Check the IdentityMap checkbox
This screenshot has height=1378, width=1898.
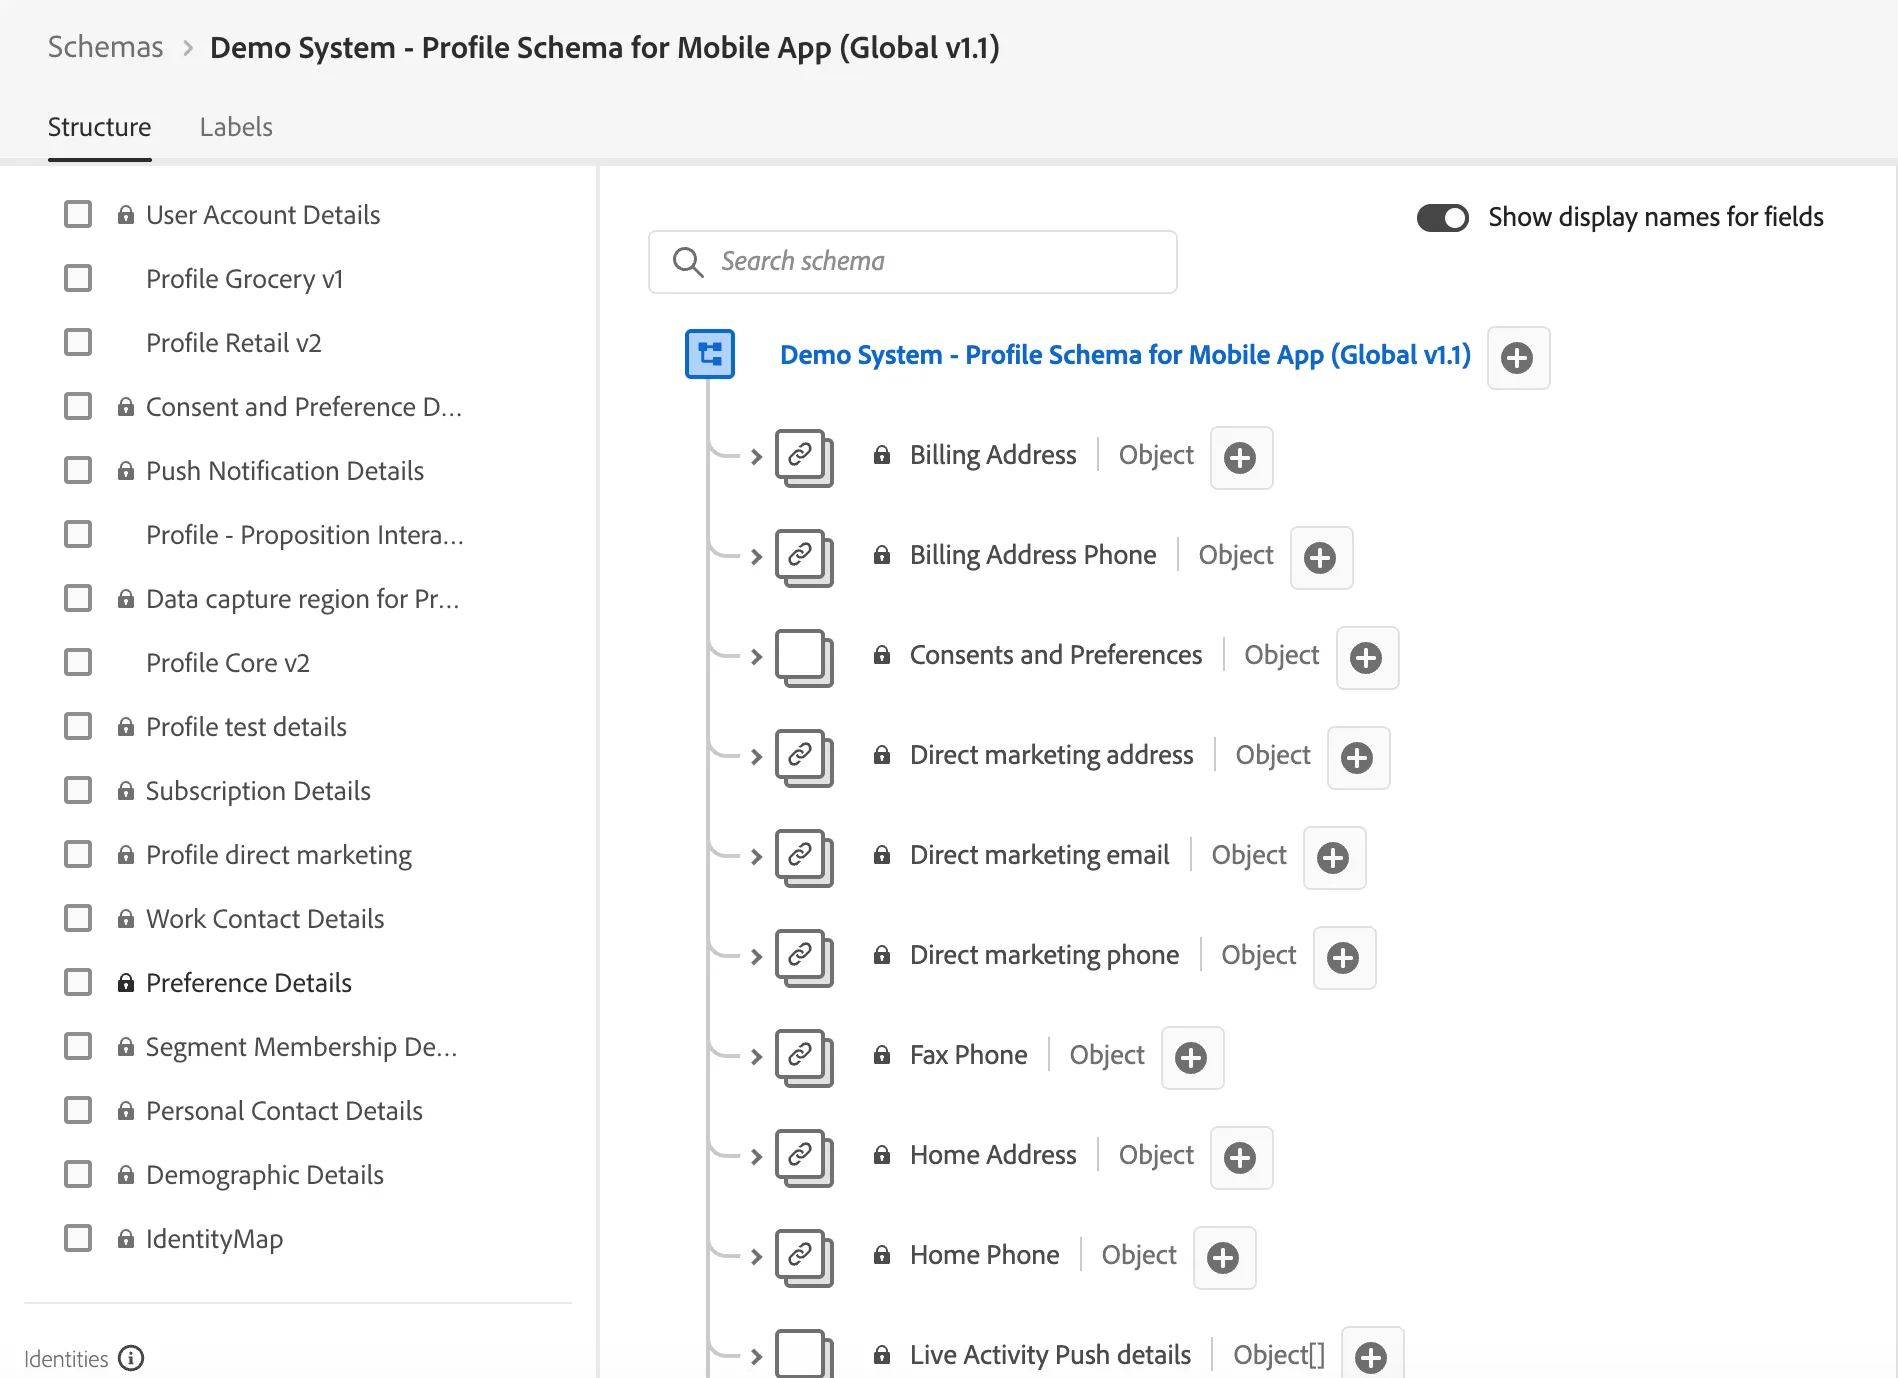78,1238
